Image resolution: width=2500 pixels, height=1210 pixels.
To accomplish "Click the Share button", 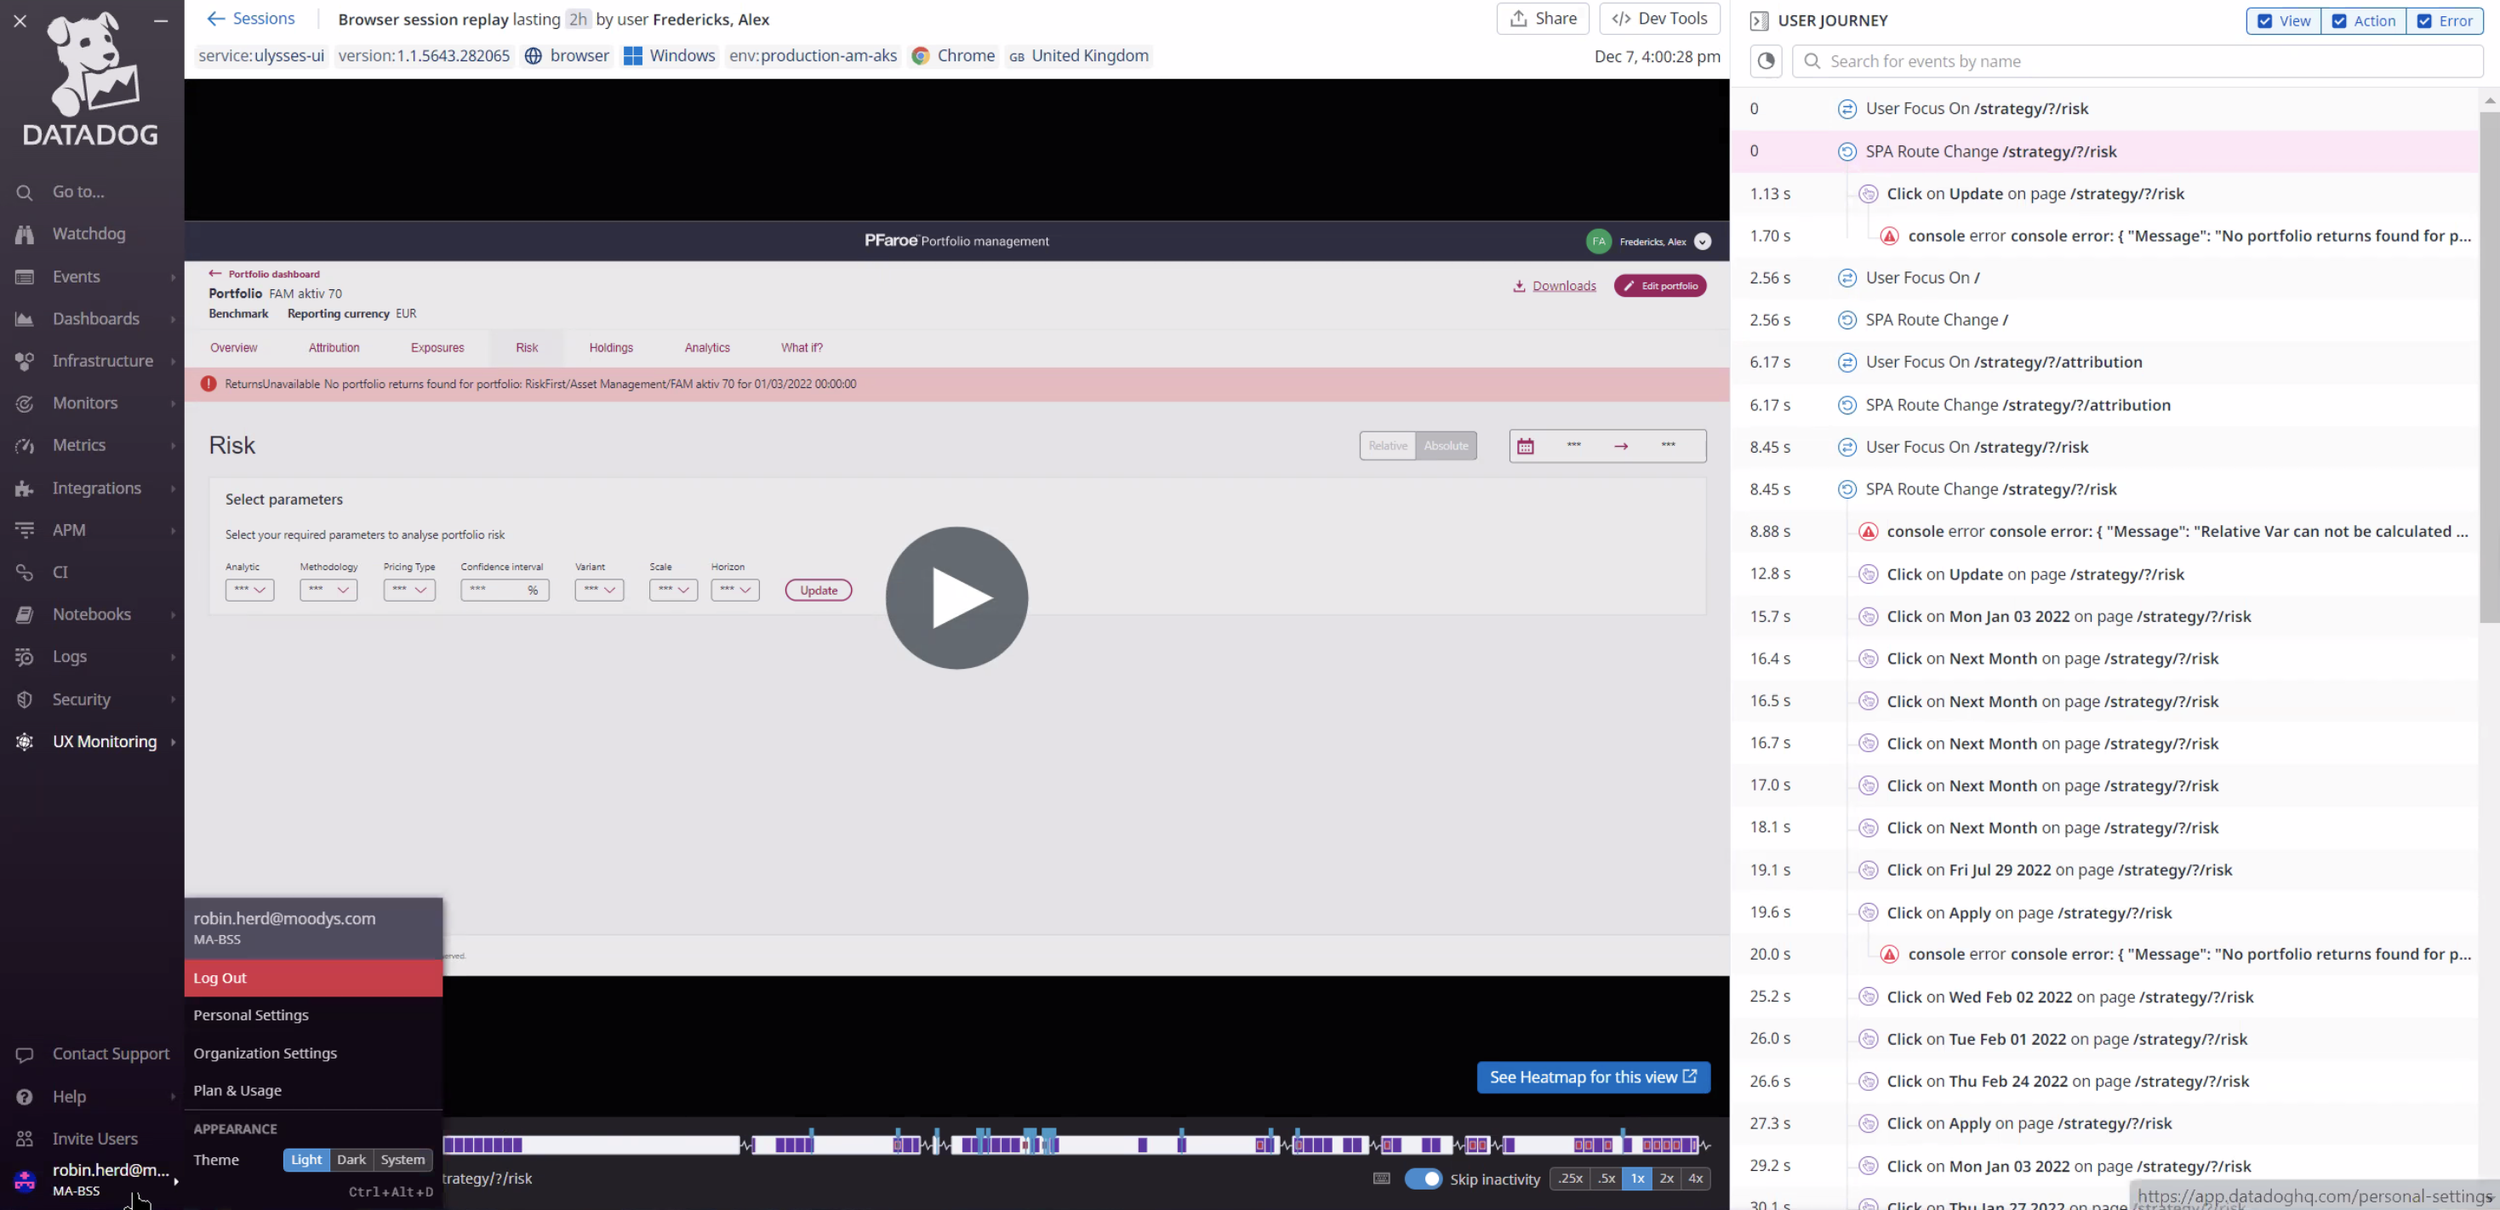I will click(1542, 19).
